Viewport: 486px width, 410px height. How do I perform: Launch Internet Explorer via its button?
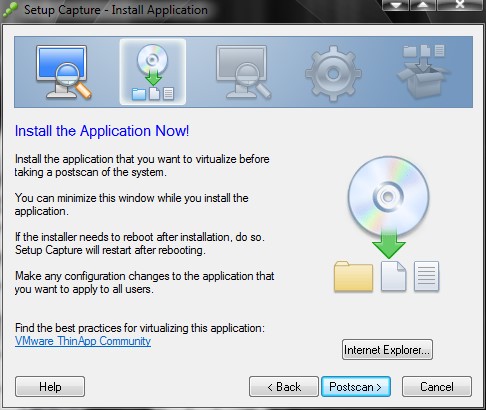(387, 350)
